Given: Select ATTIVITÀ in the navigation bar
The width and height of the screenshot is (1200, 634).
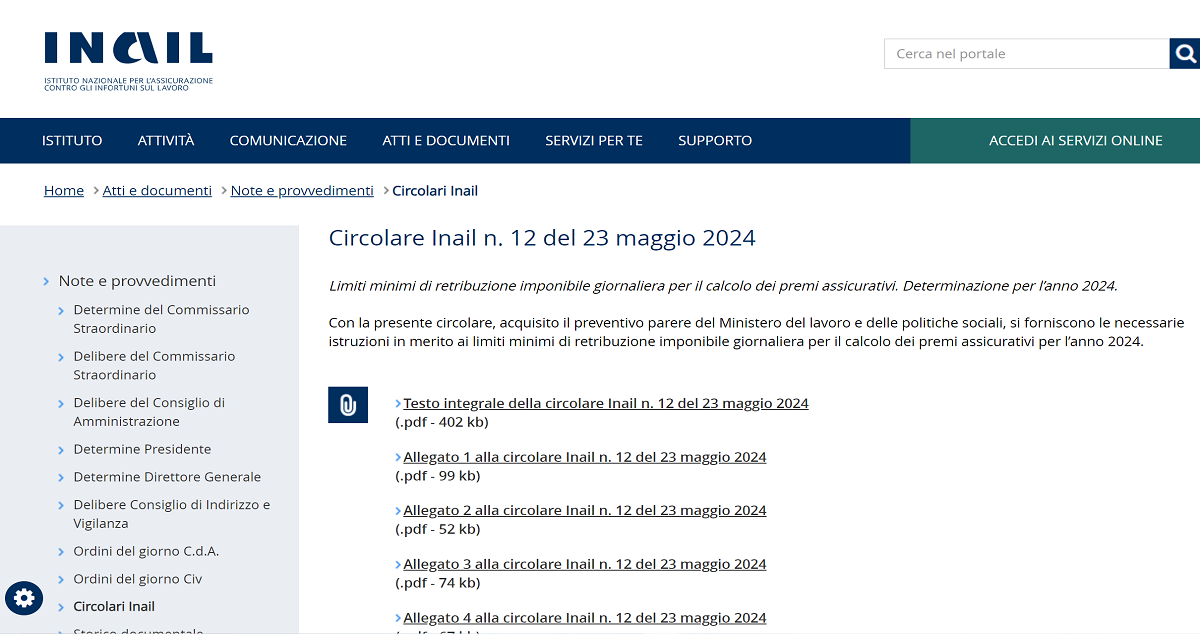Looking at the screenshot, I should [165, 140].
